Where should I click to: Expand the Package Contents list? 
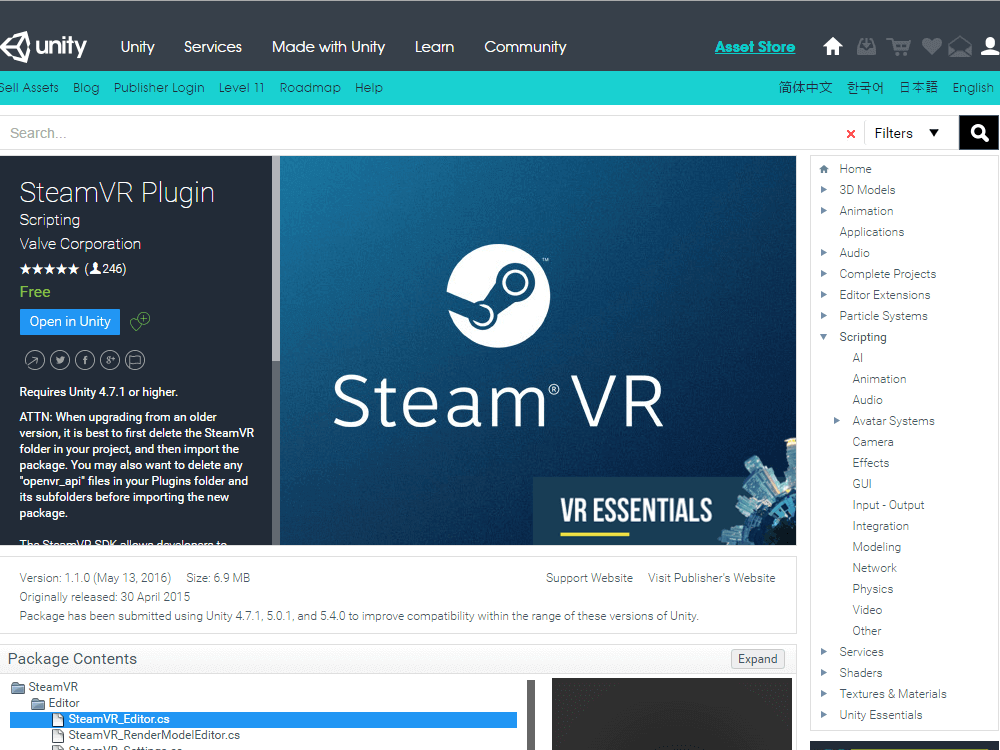[x=757, y=659]
